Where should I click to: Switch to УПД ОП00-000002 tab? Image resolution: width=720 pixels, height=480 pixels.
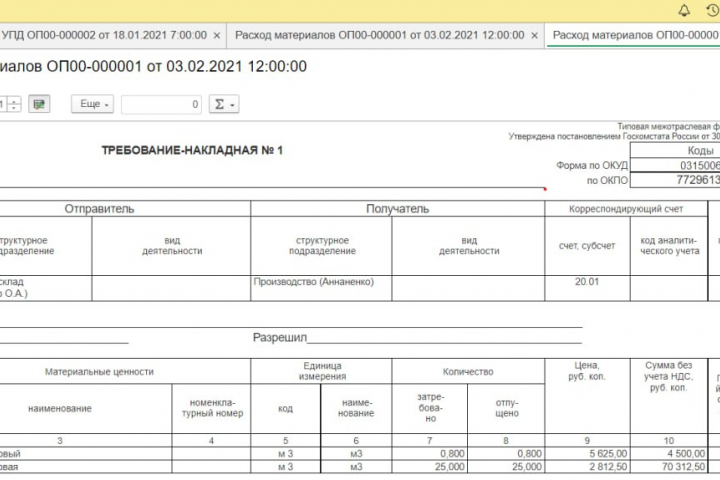click(104, 35)
